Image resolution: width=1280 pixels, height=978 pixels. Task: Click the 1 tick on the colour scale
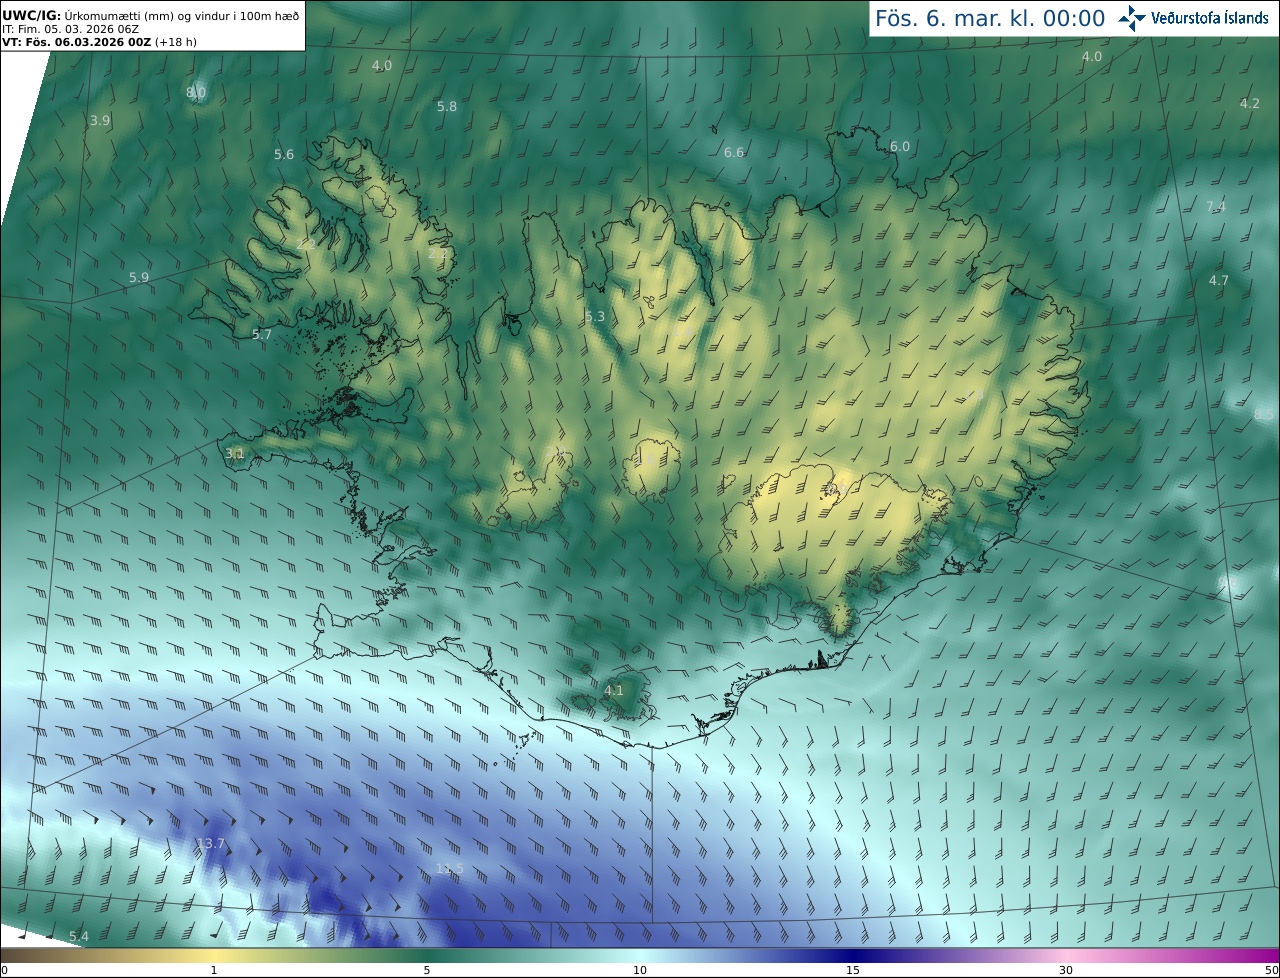click(214, 970)
